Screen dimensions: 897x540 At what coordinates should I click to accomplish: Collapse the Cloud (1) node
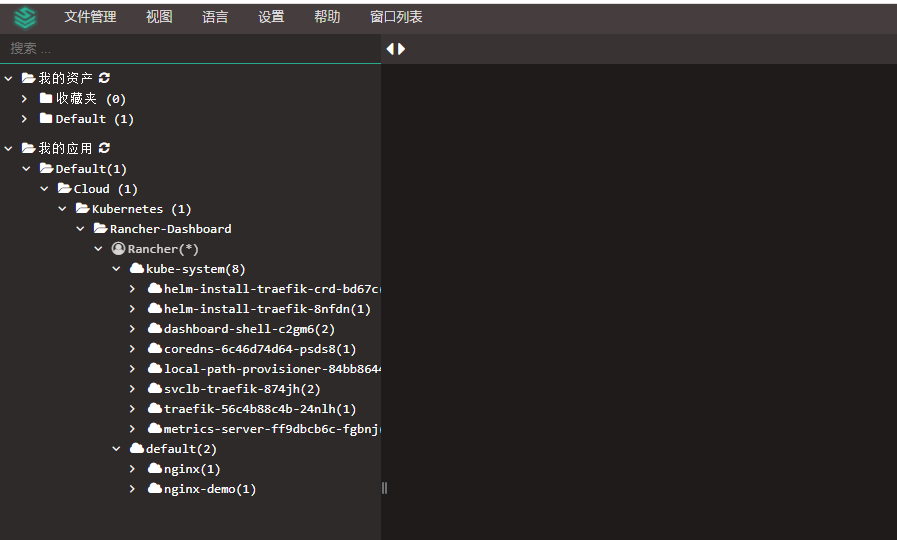(x=45, y=188)
